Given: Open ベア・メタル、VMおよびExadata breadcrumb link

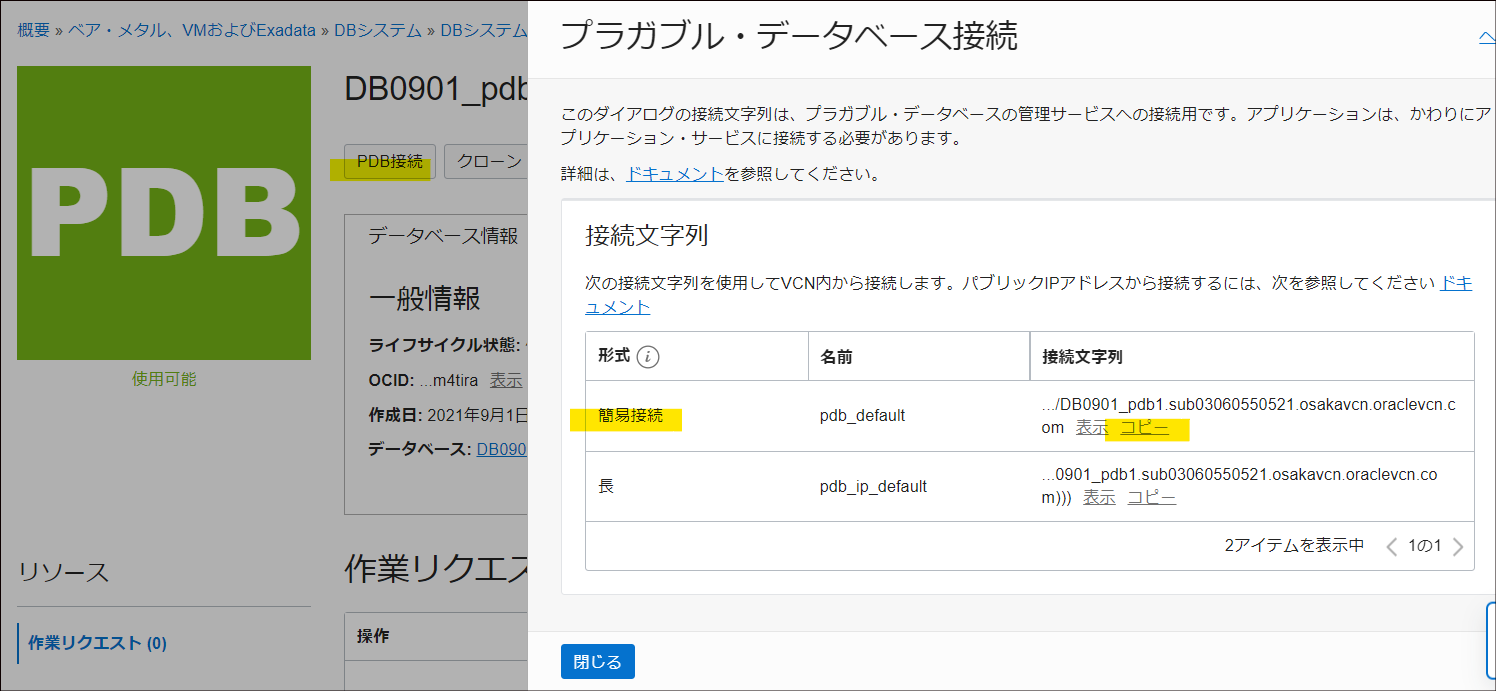Looking at the screenshot, I should tap(191, 30).
